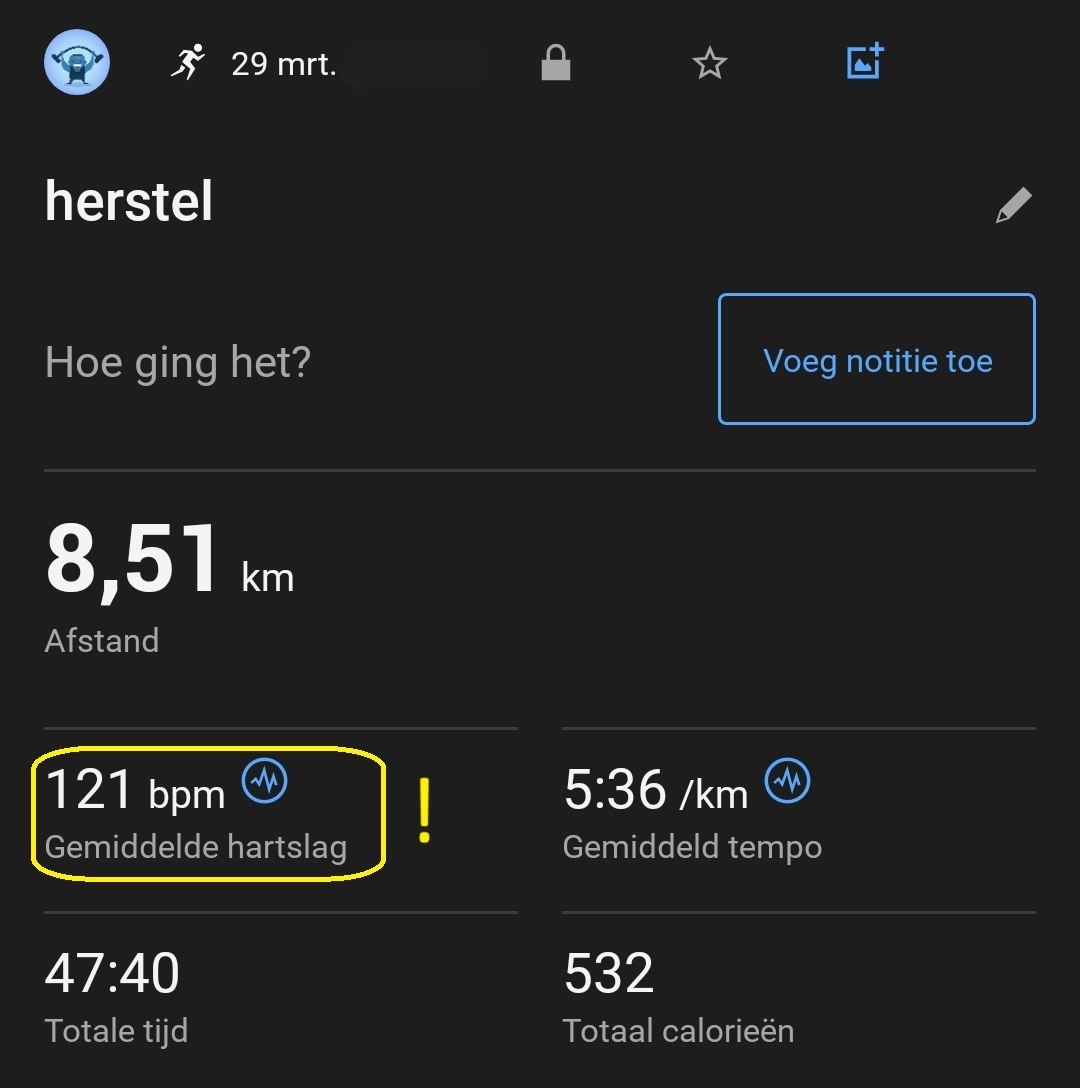Tap the profile avatar icon
Image resolution: width=1080 pixels, height=1088 pixels.
(77, 63)
